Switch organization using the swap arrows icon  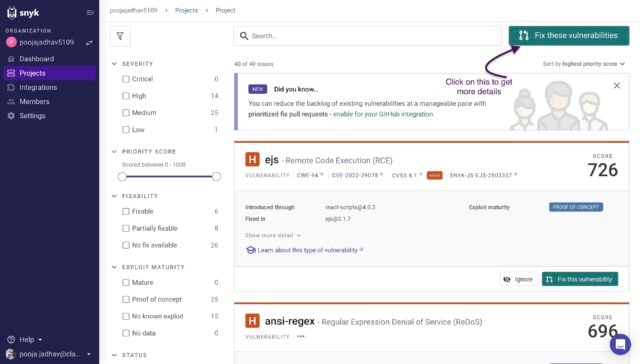tap(89, 42)
